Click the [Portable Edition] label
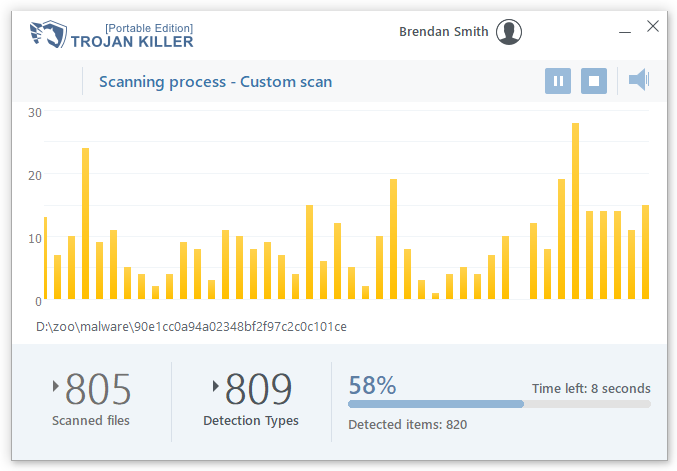 149,28
